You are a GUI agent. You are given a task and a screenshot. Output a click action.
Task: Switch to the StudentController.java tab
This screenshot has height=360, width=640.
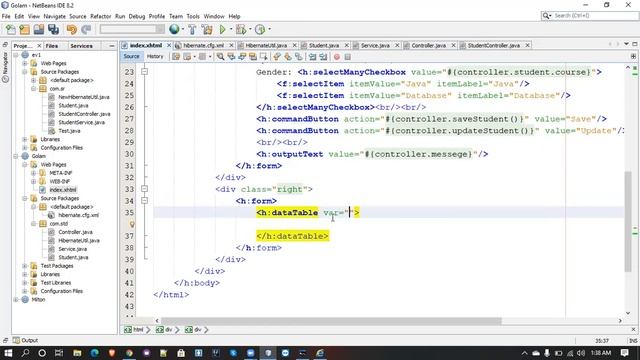493,45
